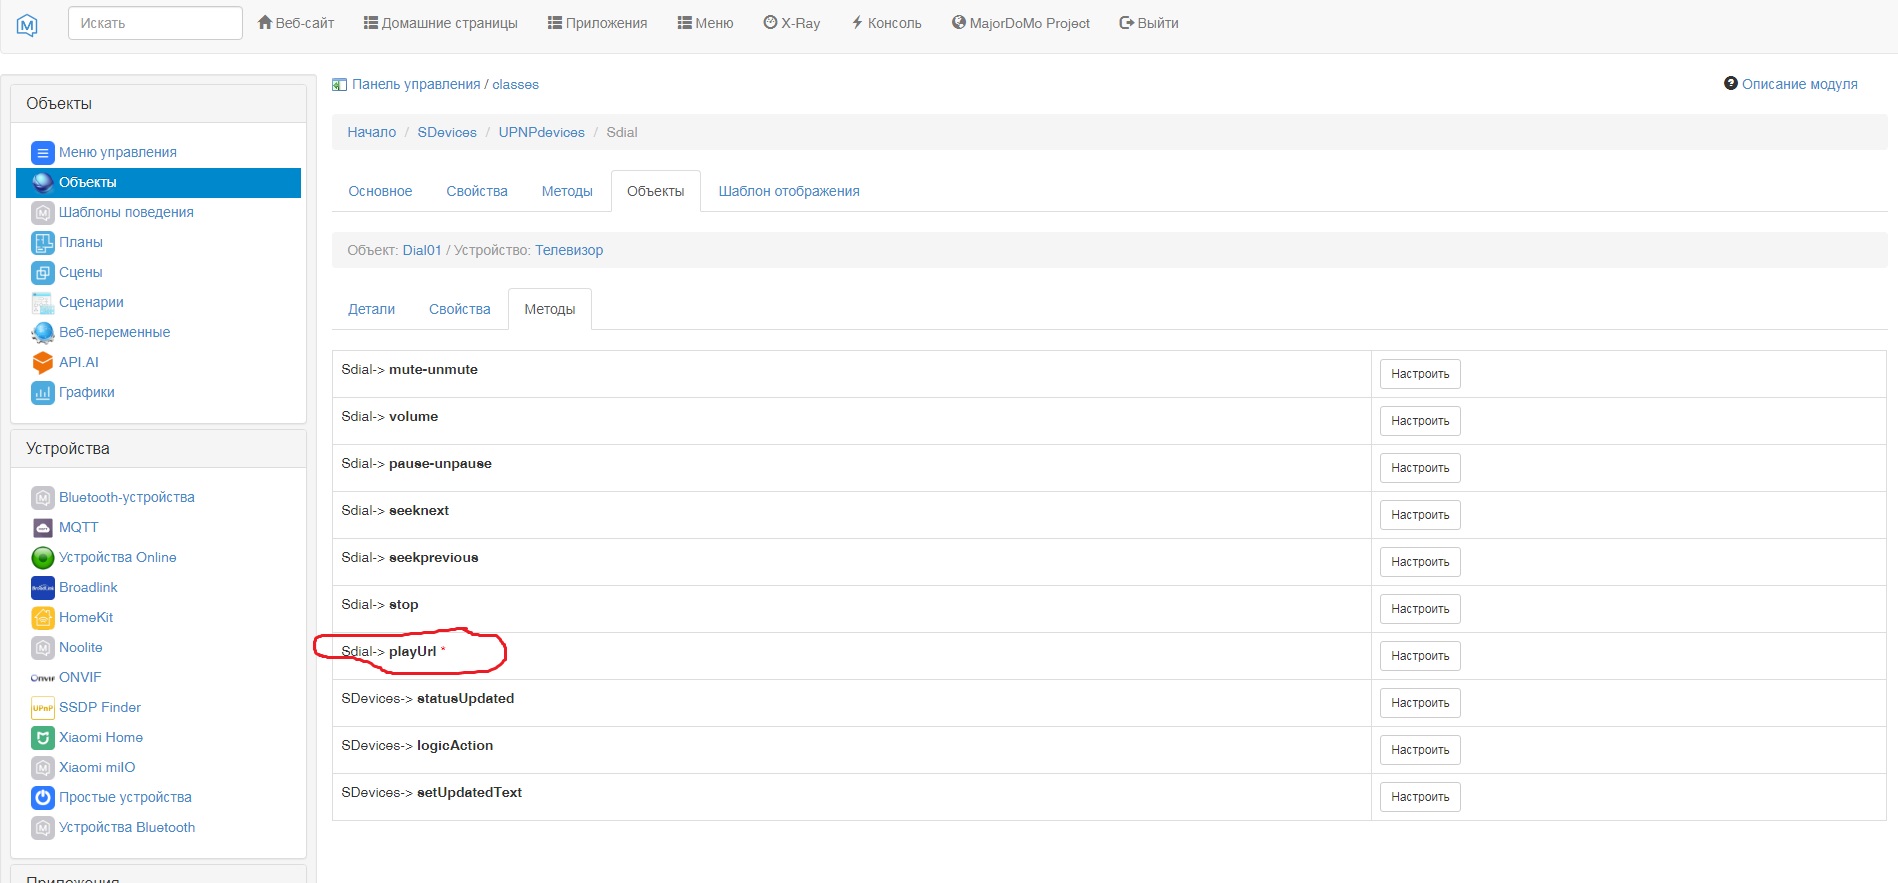Click the Графики chart icon
Screen dimensions: 1898x883
click(42, 393)
